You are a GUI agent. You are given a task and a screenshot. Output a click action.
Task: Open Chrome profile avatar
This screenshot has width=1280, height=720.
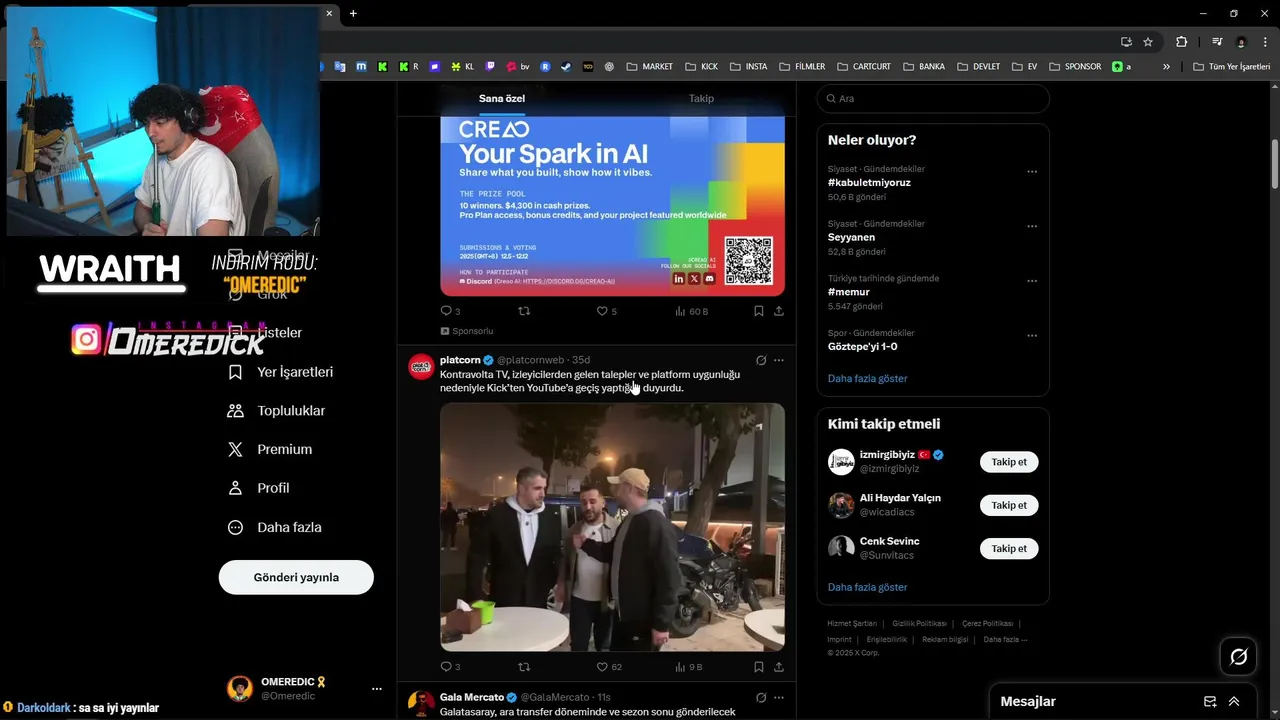(x=1241, y=42)
